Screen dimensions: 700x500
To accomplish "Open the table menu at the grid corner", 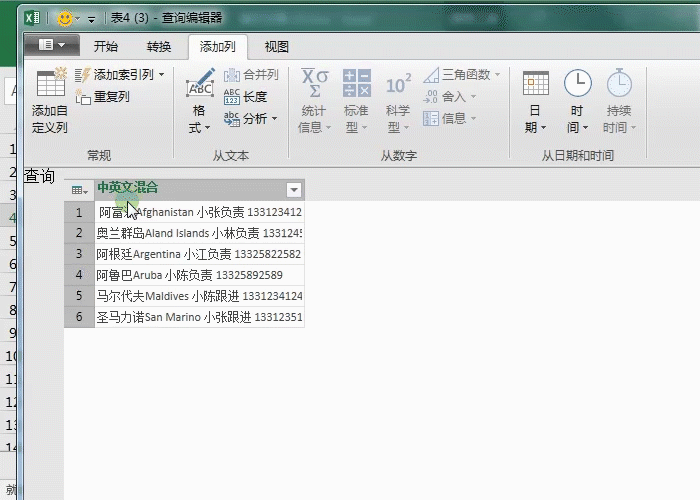I will (x=79, y=190).
